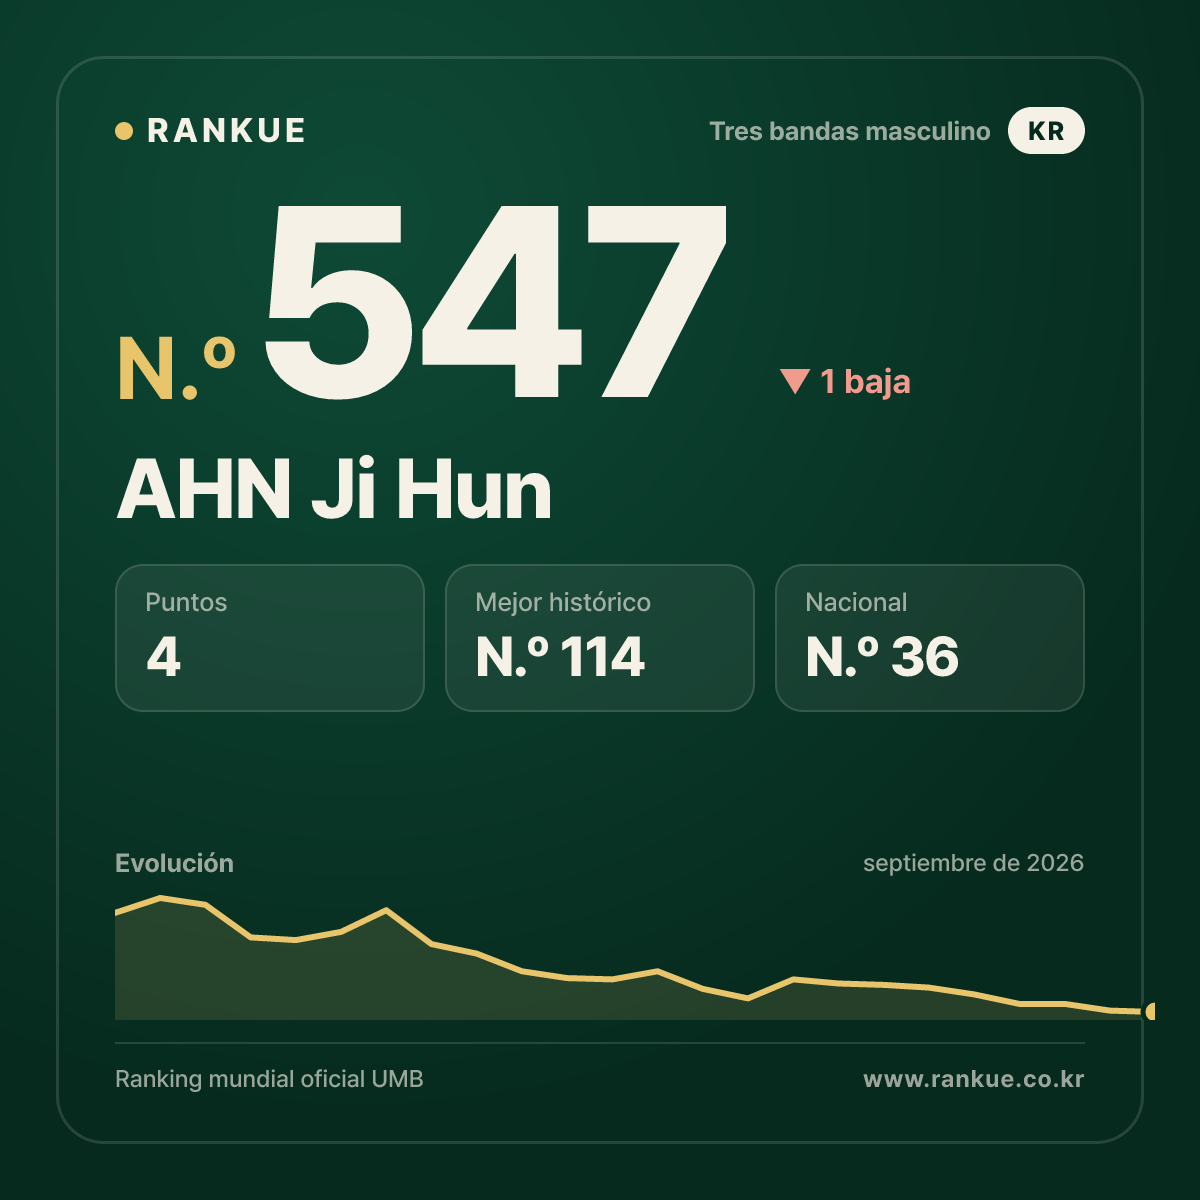Click the yellow end marker on the chart
The height and width of the screenshot is (1200, 1200).
1150,1011
